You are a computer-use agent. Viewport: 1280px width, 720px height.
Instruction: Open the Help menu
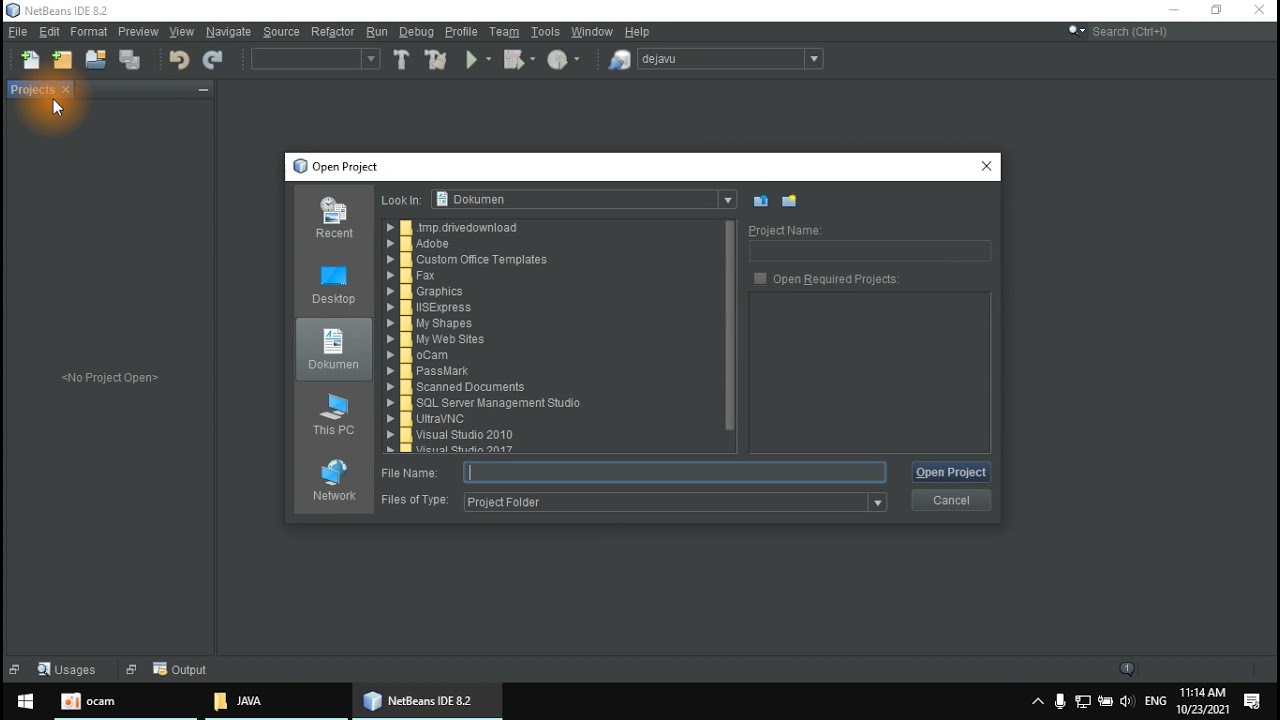(x=637, y=32)
